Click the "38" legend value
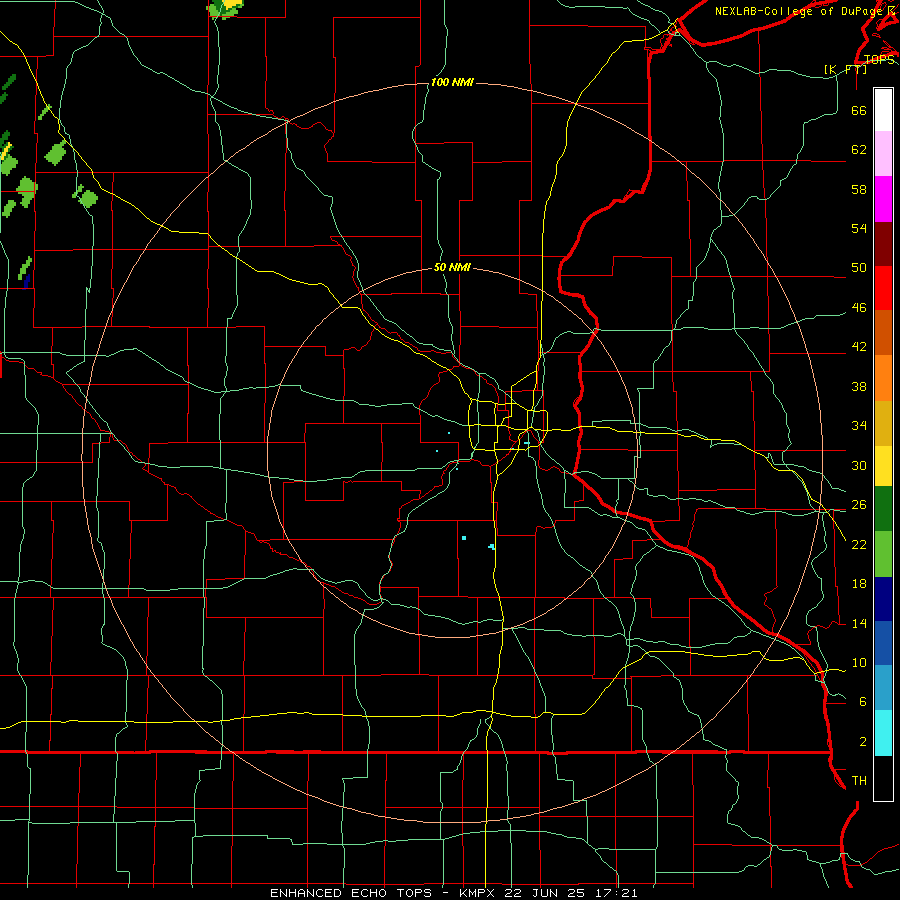 click(x=859, y=386)
